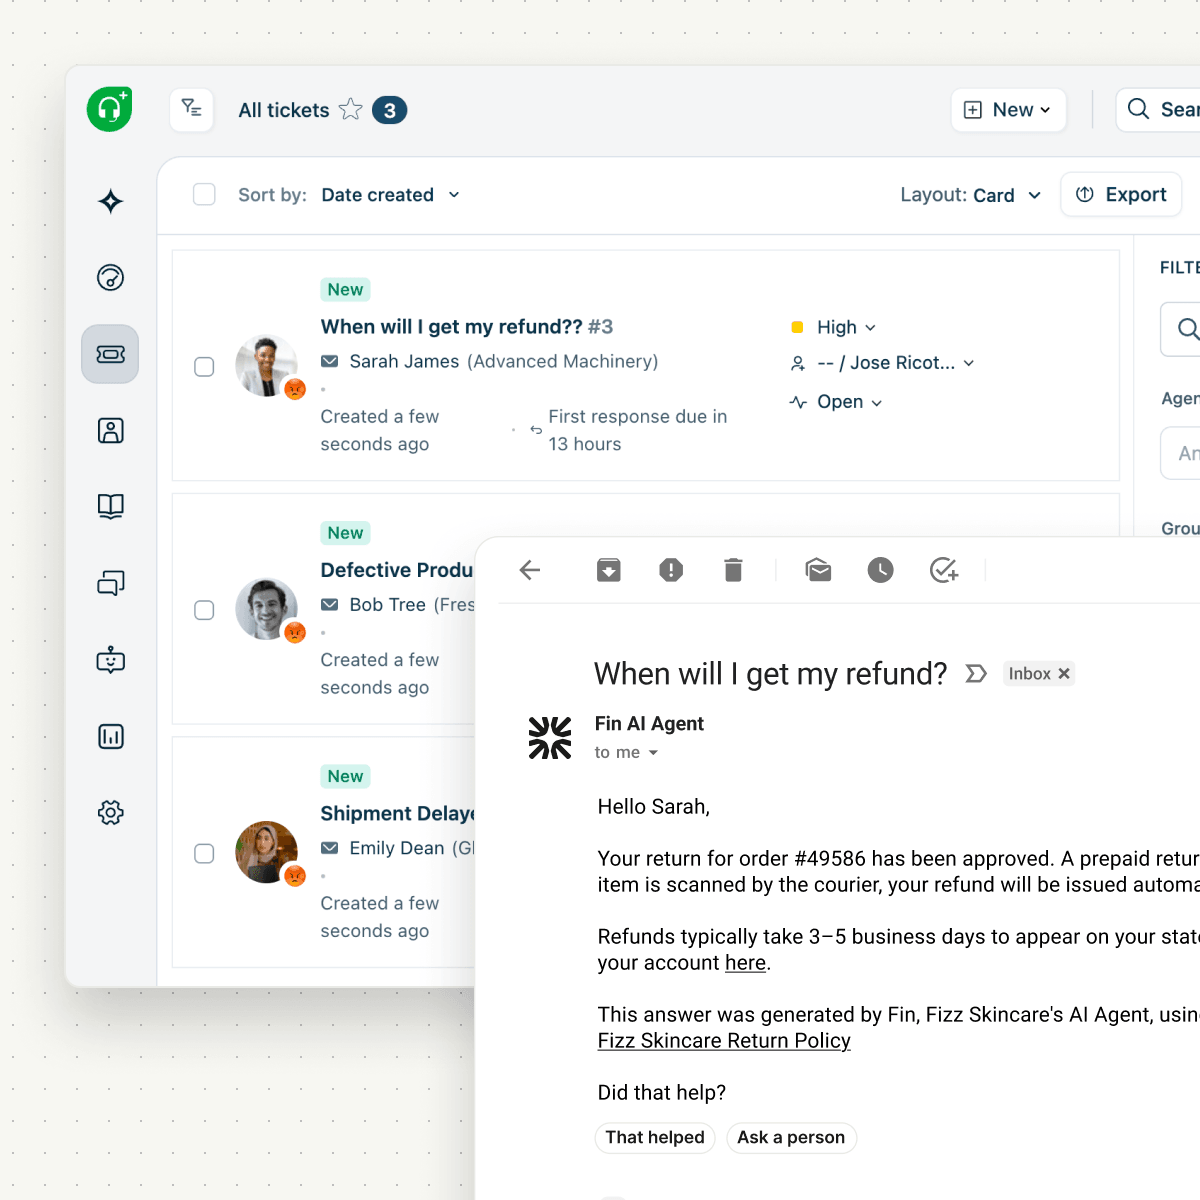Open the Solutions book icon in sidebar

coord(111,506)
